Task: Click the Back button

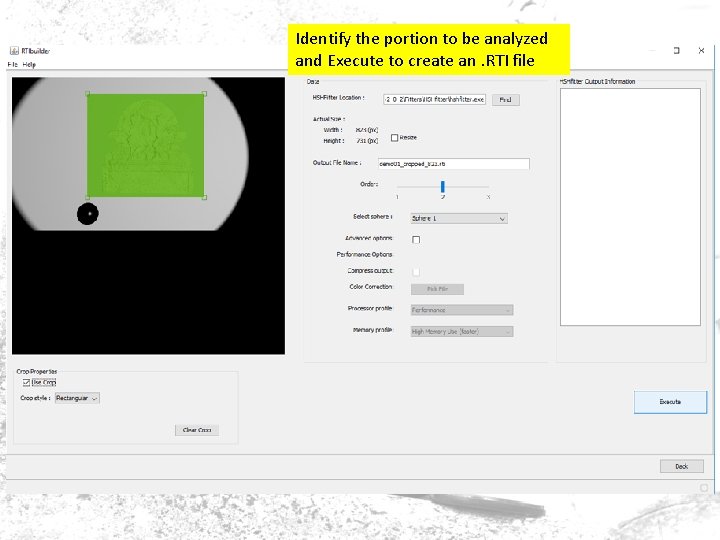Action: [x=681, y=467]
